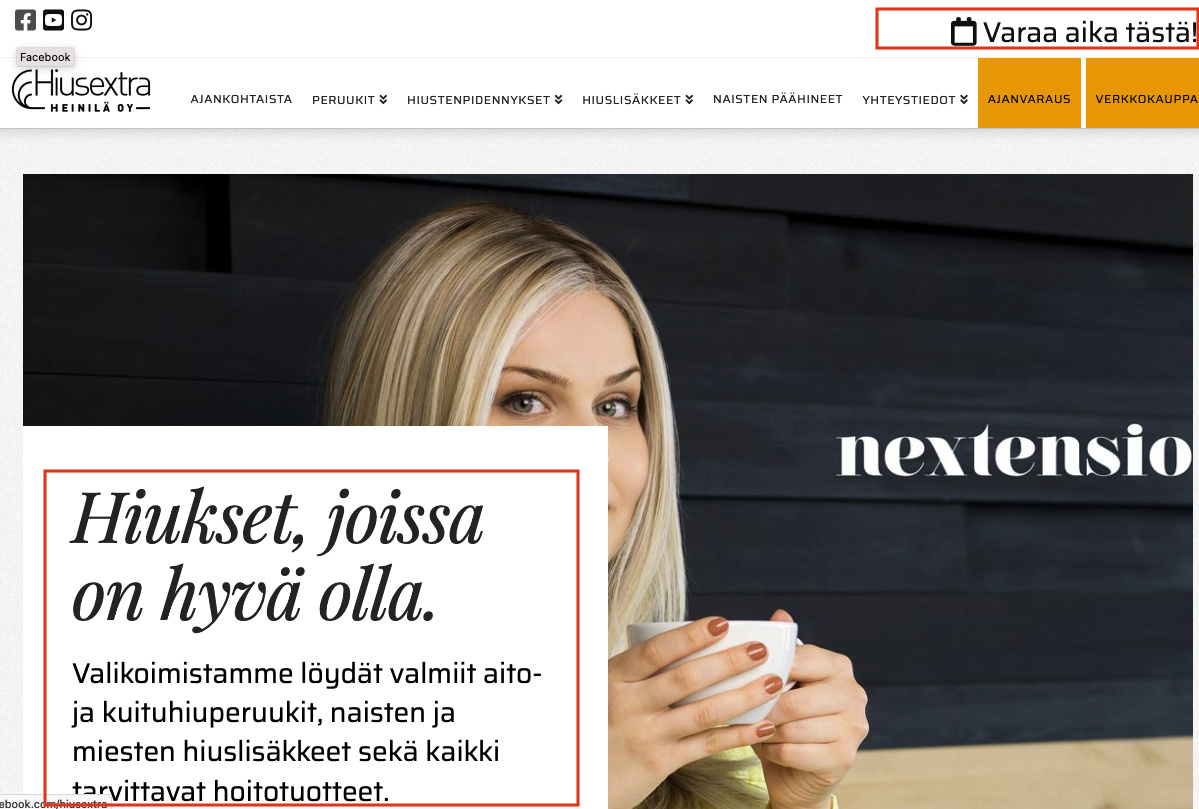Viewport: 1199px width, 809px height.
Task: Expand the Yhteystiedot dropdown chevron
Action: coord(964,99)
